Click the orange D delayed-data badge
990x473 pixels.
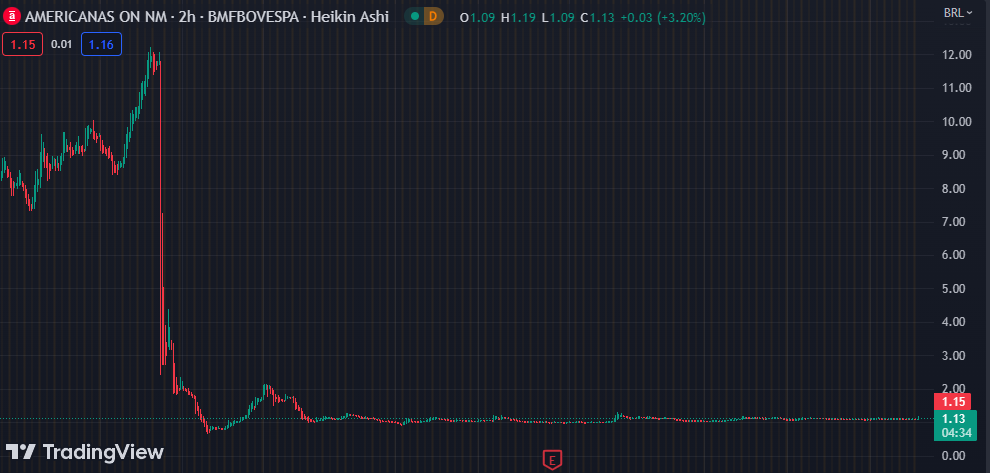click(x=432, y=17)
